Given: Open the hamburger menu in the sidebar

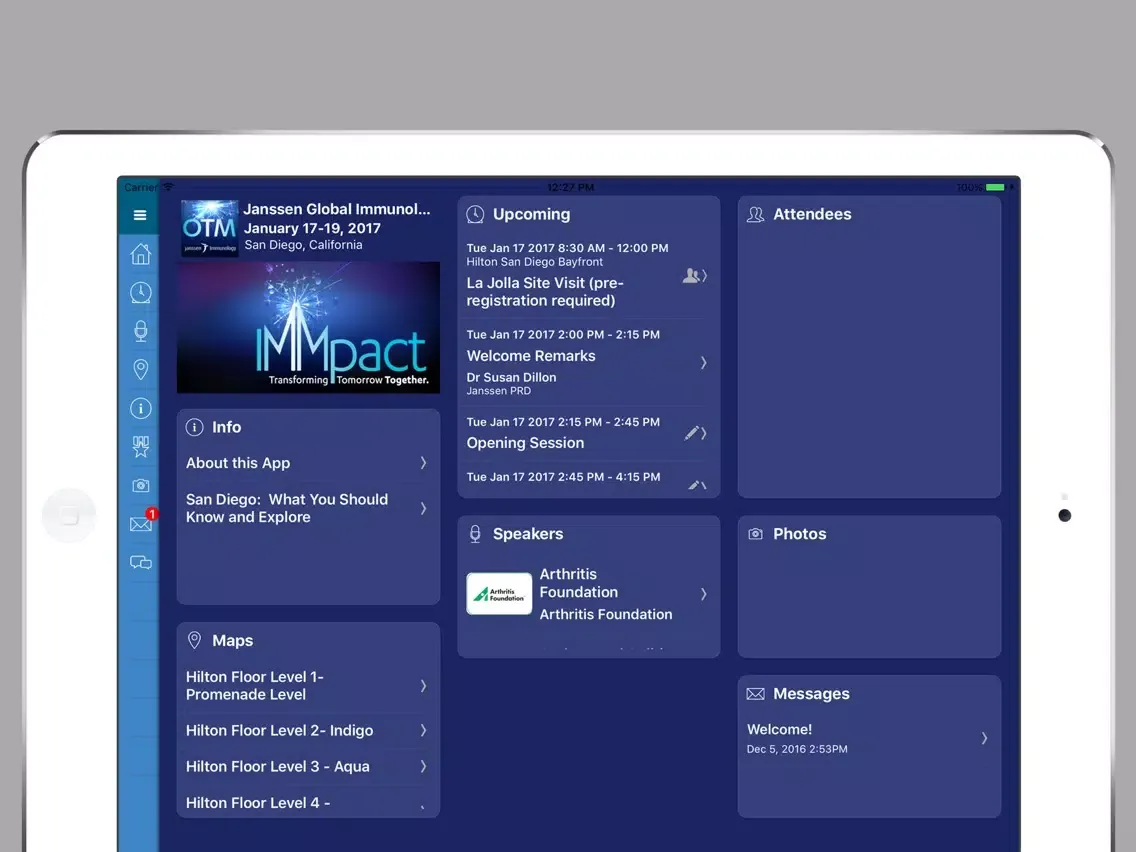Looking at the screenshot, I should point(140,215).
